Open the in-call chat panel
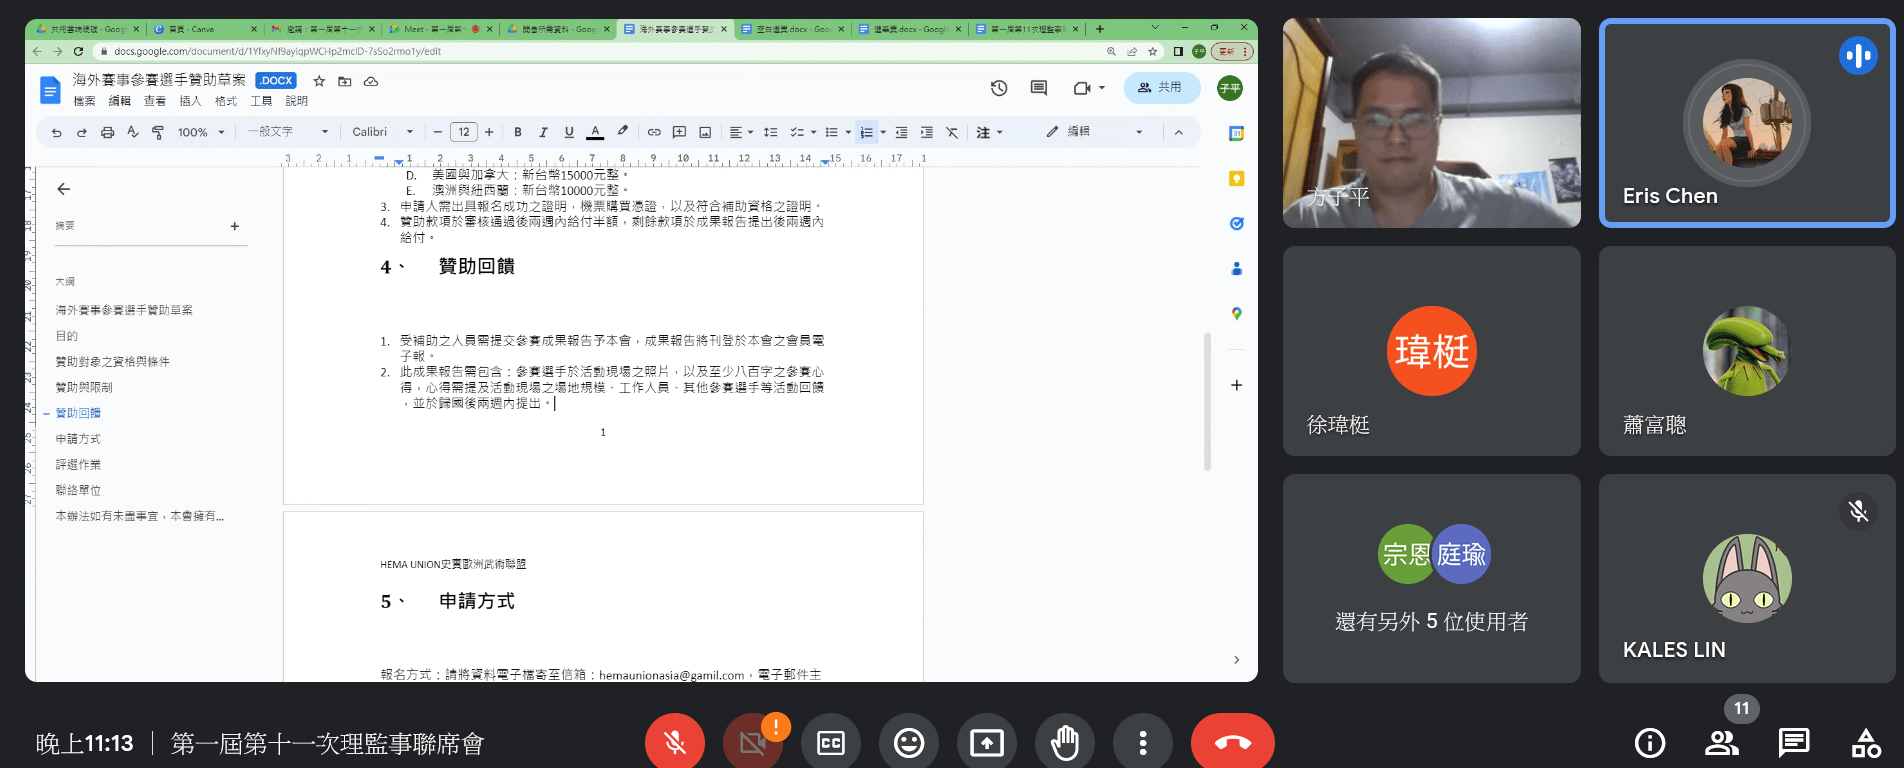This screenshot has width=1904, height=768. 1794,743
